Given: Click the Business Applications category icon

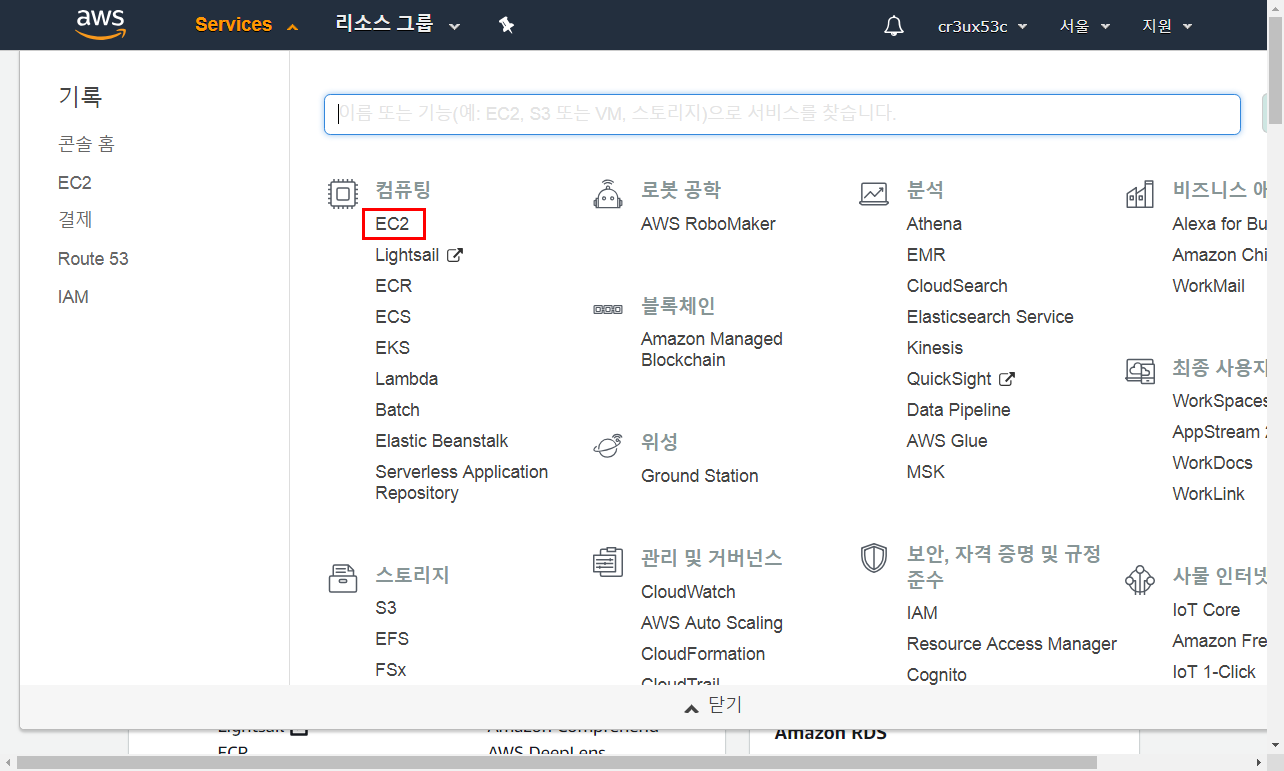Looking at the screenshot, I should [x=1140, y=193].
